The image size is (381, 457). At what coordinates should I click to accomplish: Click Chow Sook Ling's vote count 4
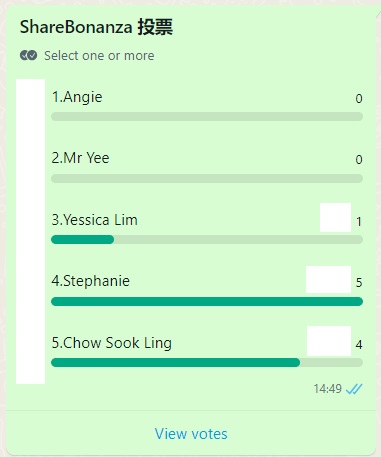[x=359, y=344]
